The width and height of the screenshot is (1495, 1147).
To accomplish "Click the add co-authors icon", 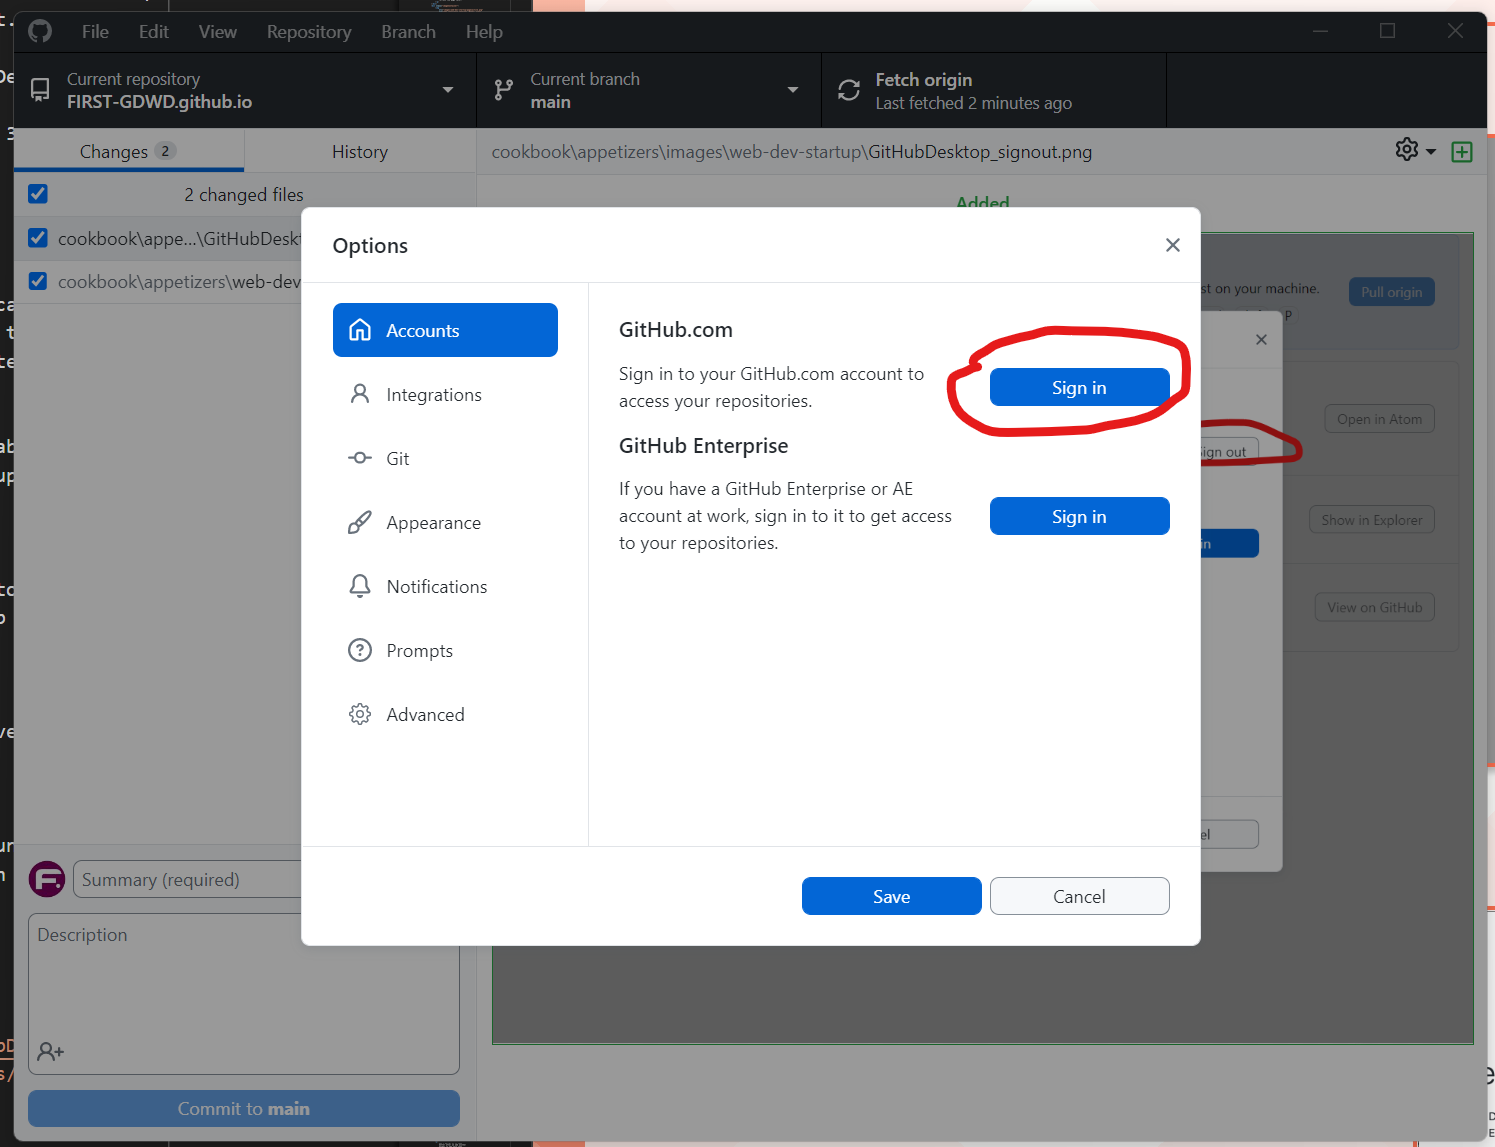I will click(x=50, y=1052).
